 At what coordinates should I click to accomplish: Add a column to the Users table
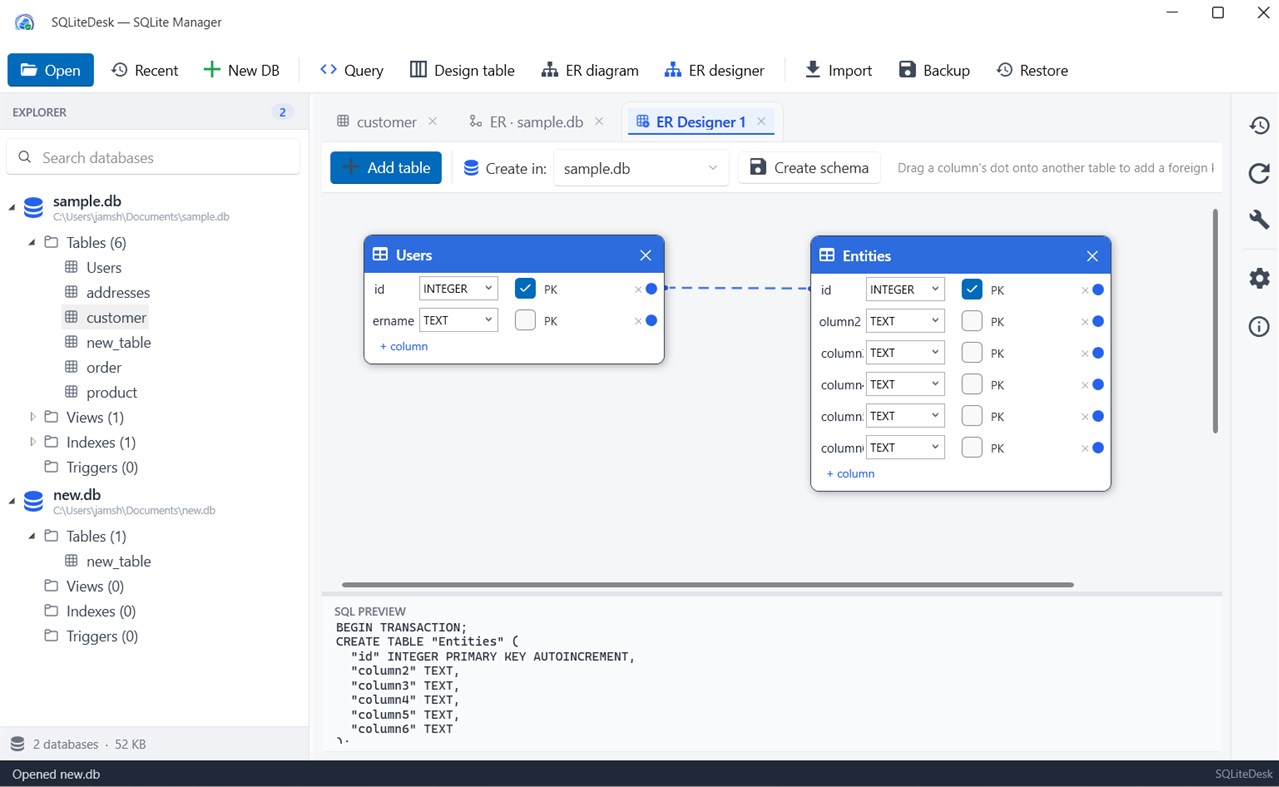pyautogui.click(x=404, y=346)
